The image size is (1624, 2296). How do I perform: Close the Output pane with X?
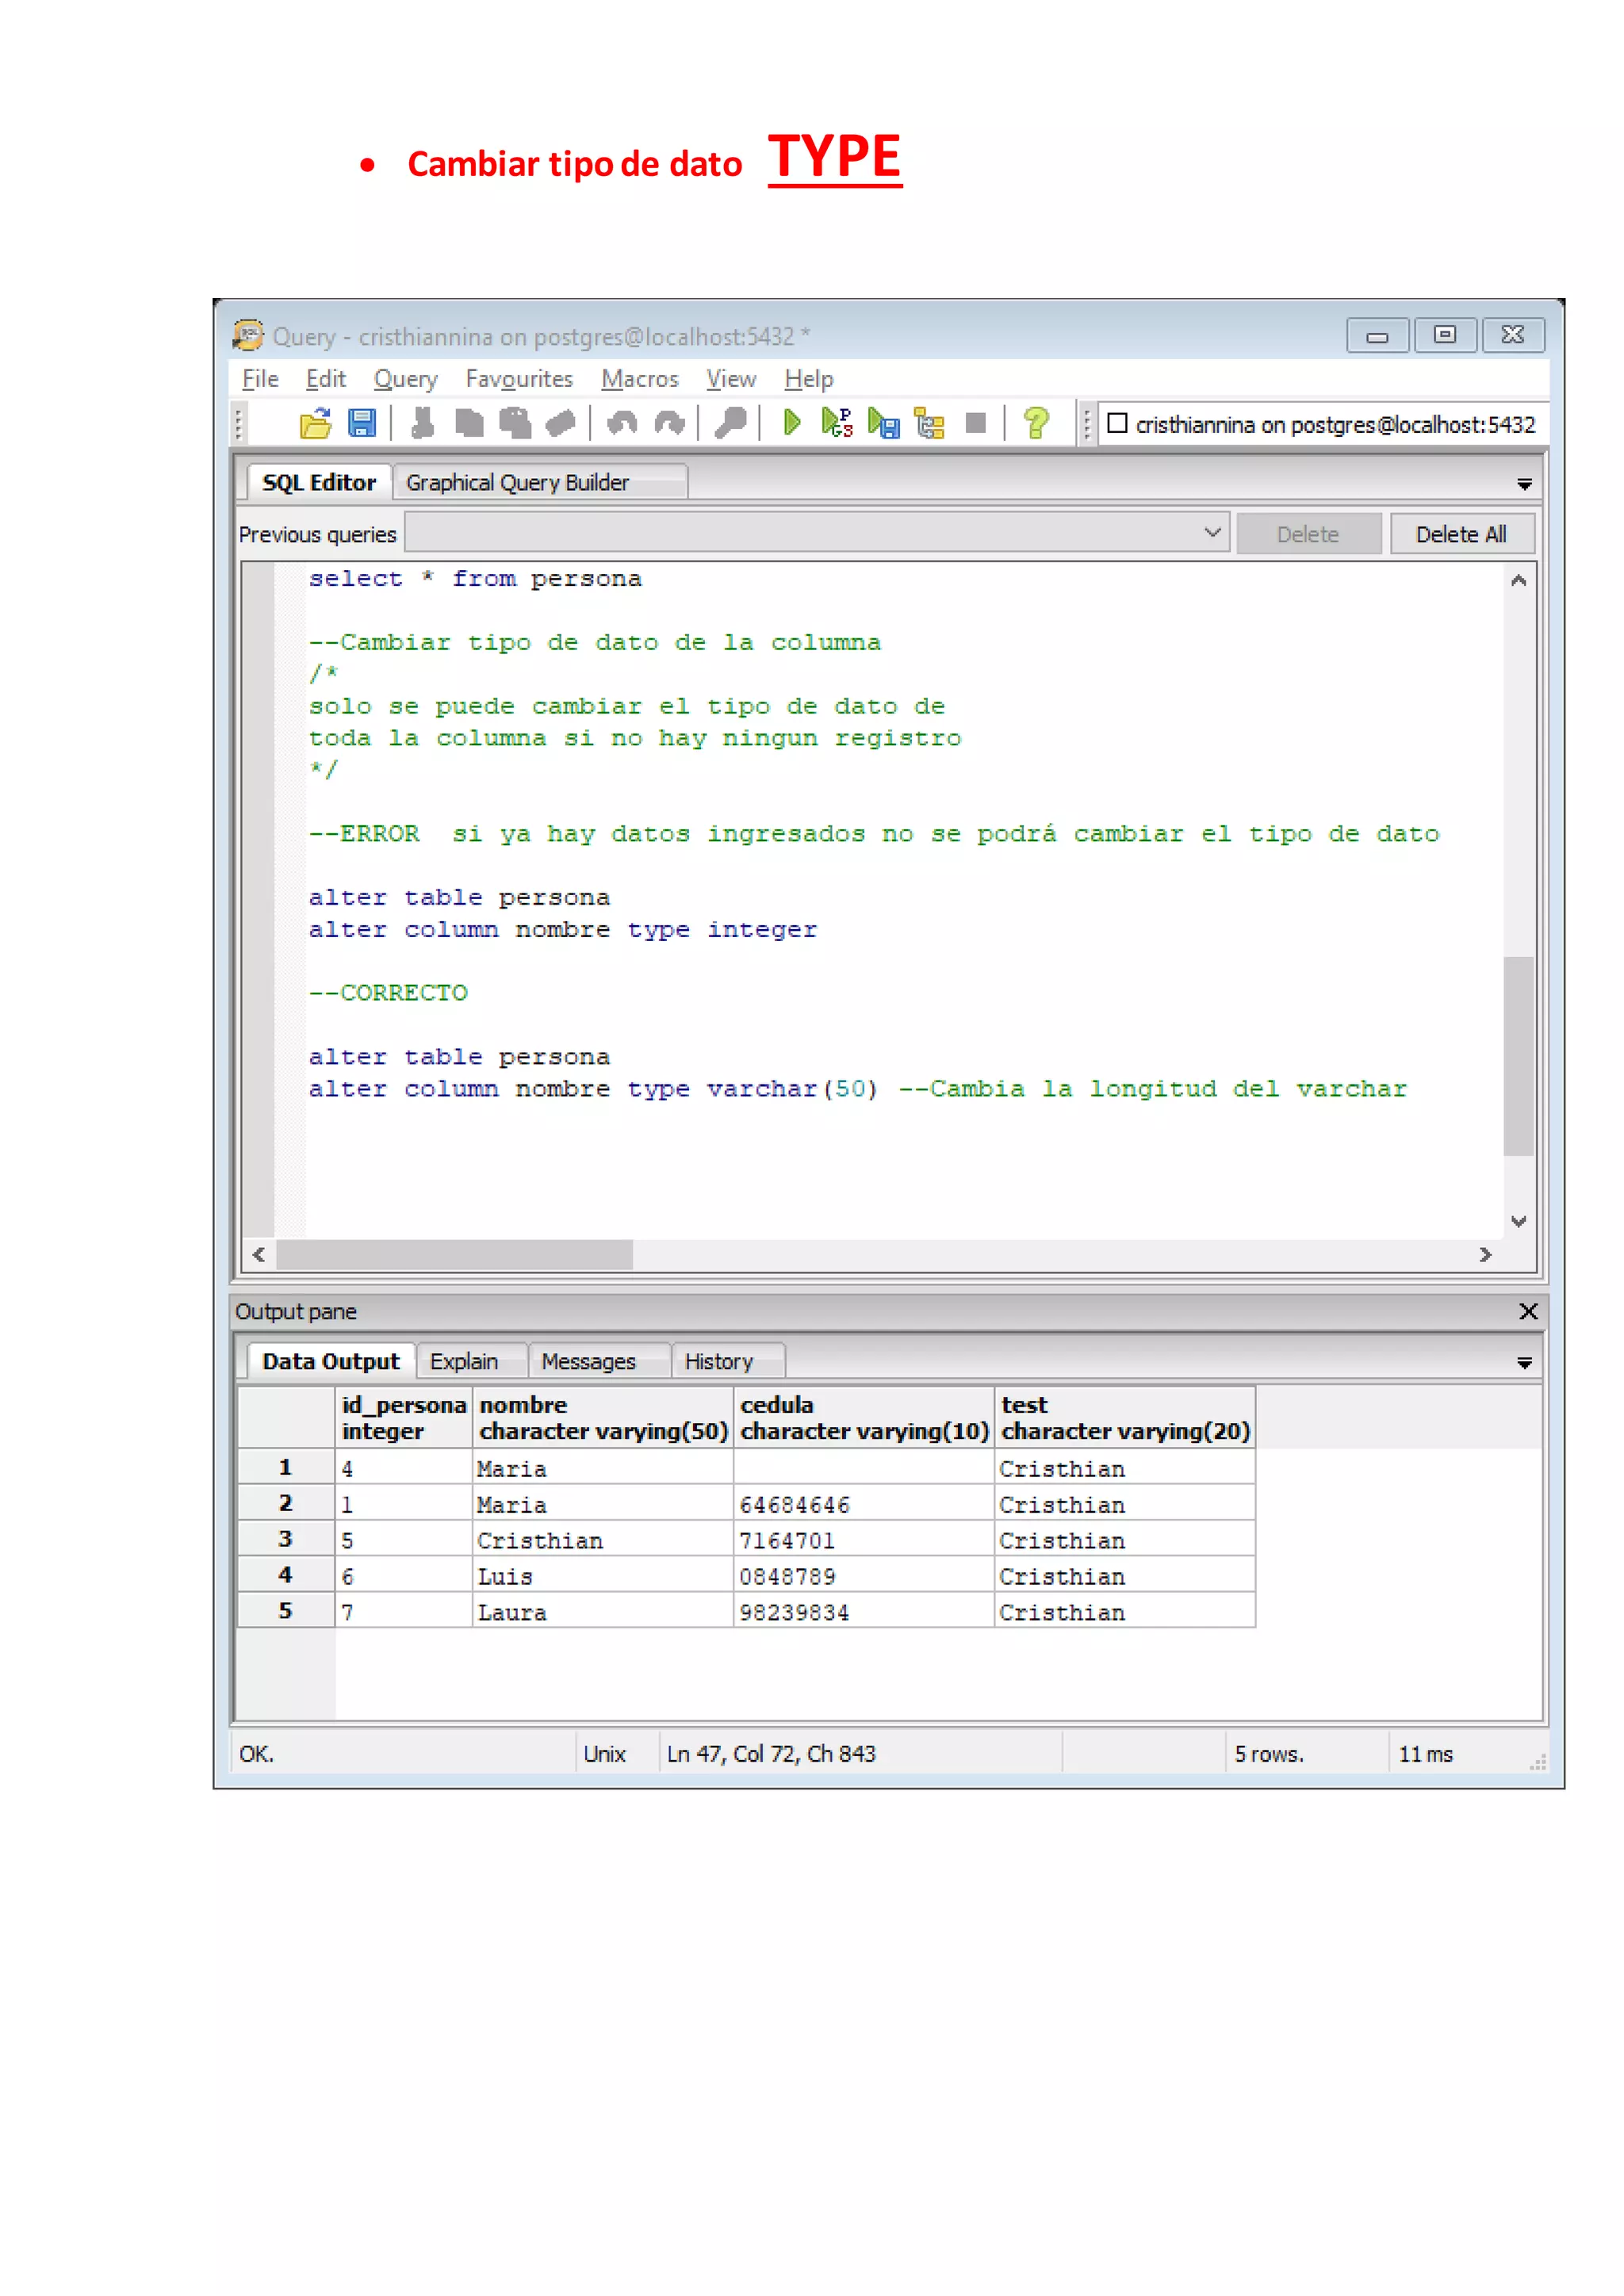(x=1528, y=1311)
